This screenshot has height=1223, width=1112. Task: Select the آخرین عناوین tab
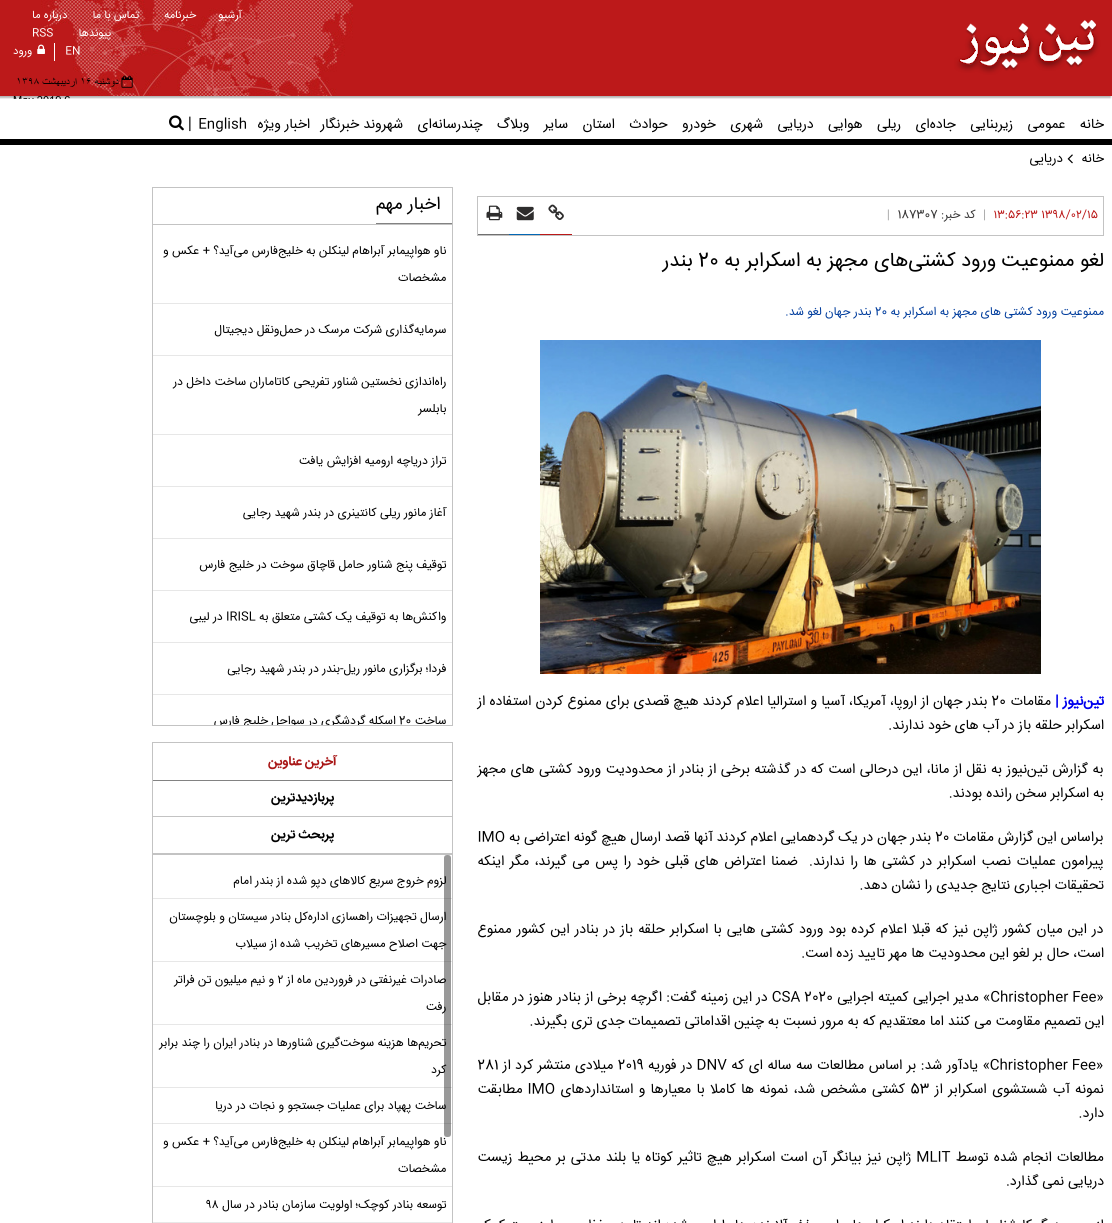302,762
